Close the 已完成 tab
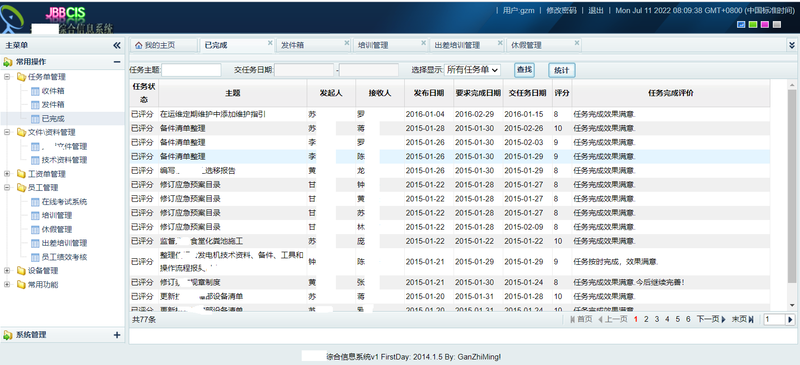Image resolution: width=800 pixels, height=365 pixels. point(270,43)
